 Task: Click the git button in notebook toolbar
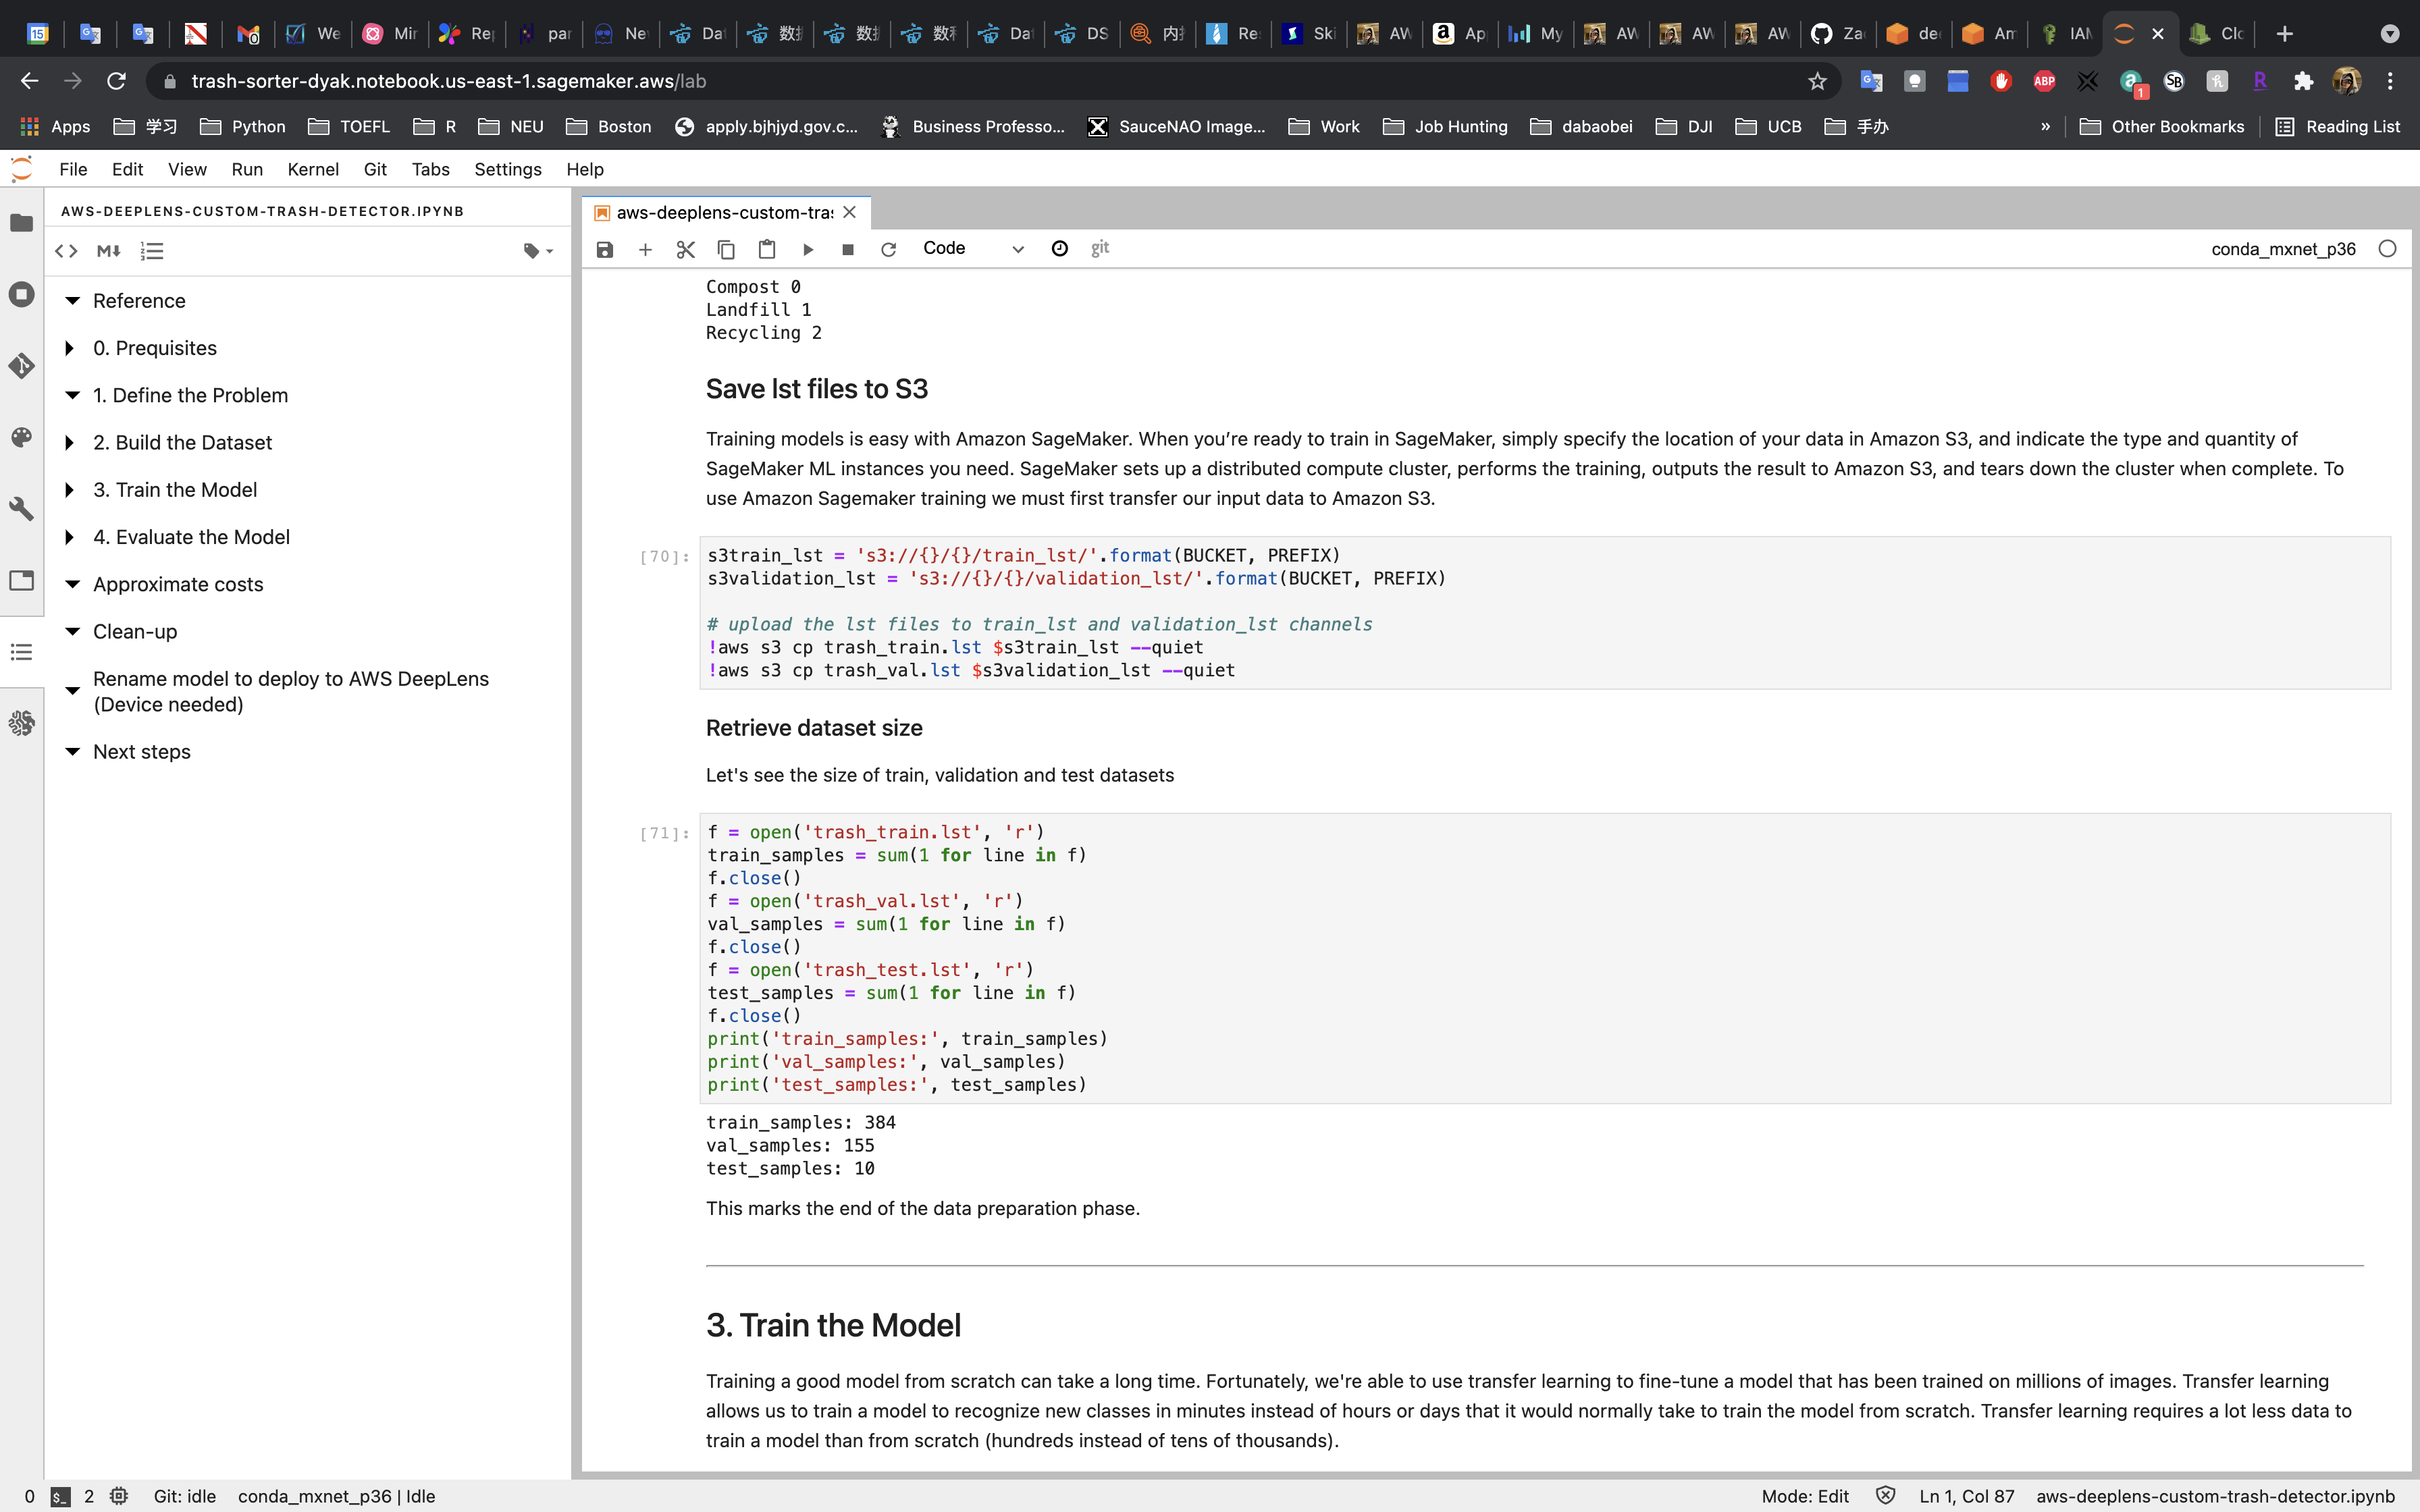[1100, 248]
